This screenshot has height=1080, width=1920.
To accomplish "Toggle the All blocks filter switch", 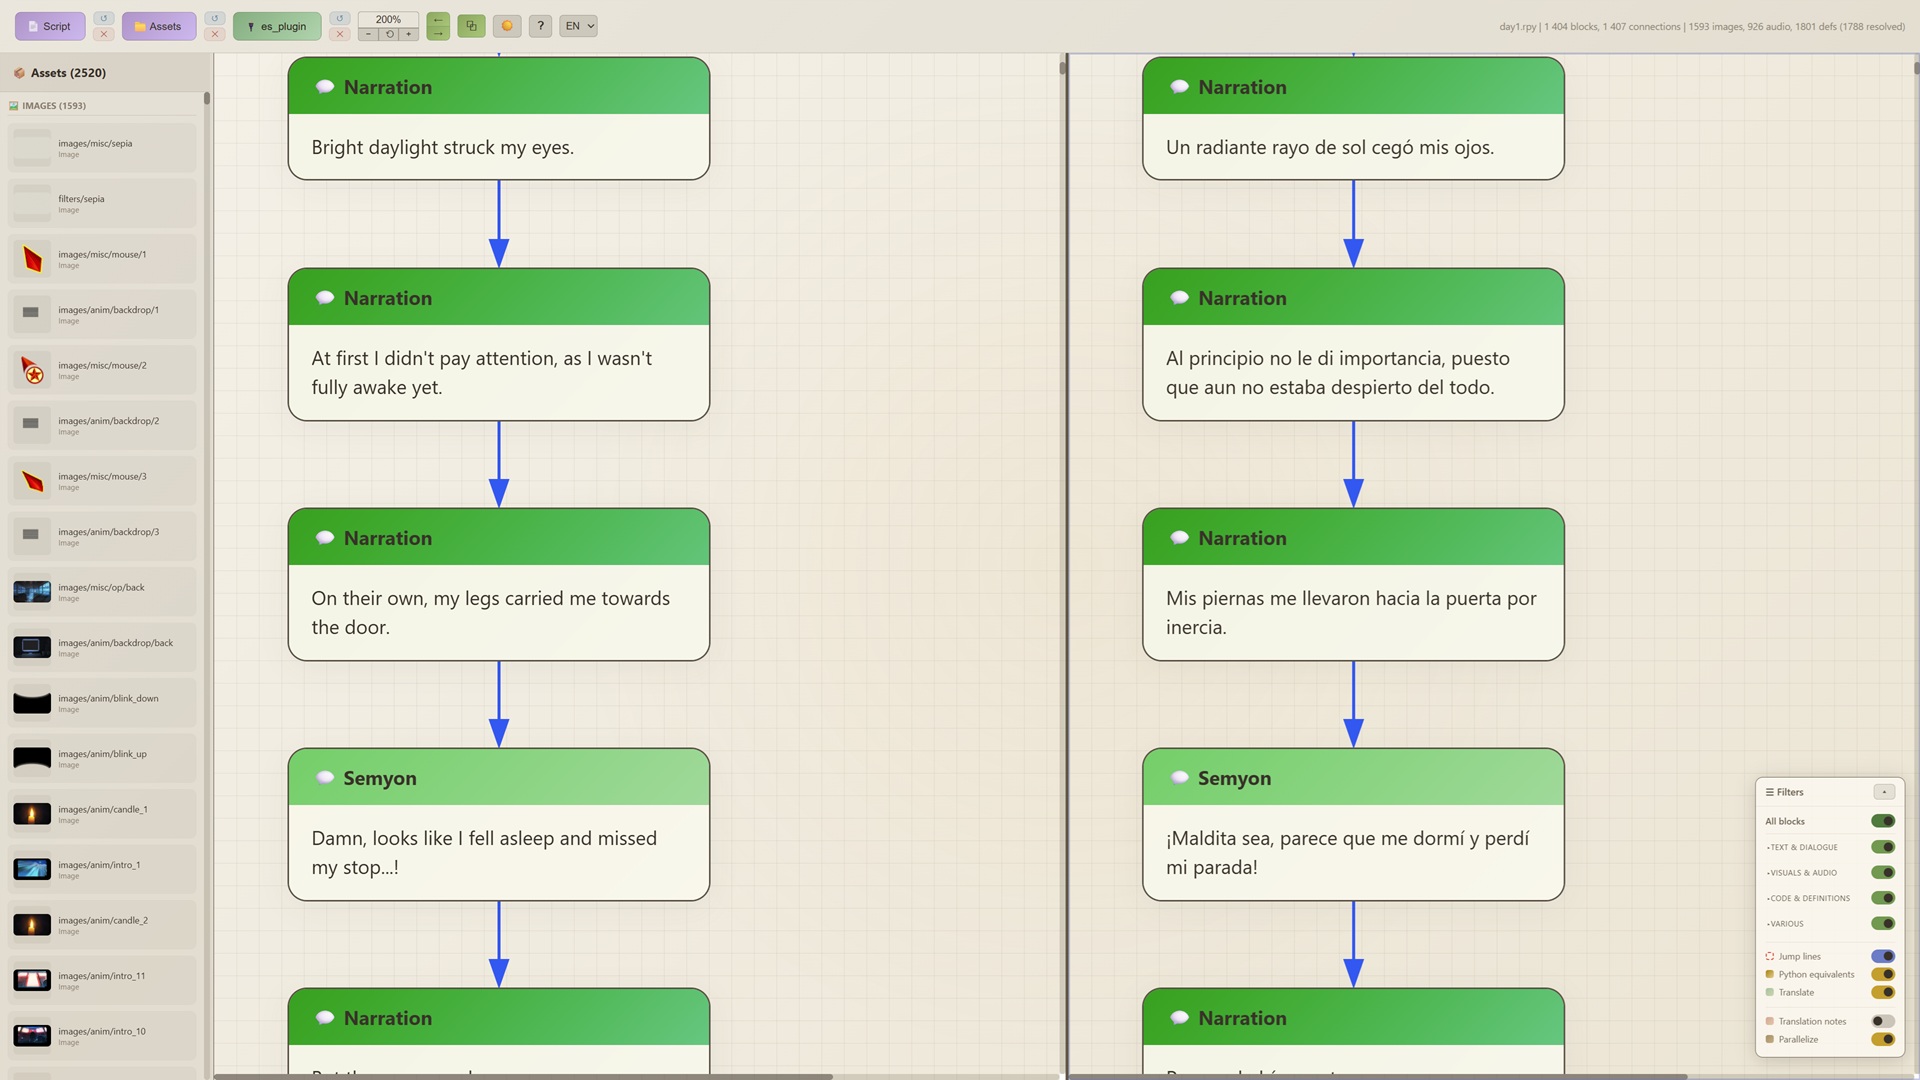I will [x=1883, y=821].
